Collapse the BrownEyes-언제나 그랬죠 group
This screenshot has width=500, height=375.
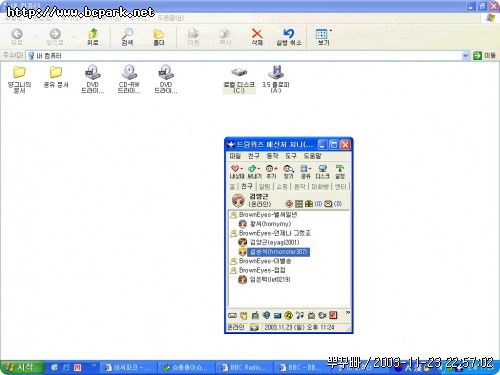coord(270,233)
